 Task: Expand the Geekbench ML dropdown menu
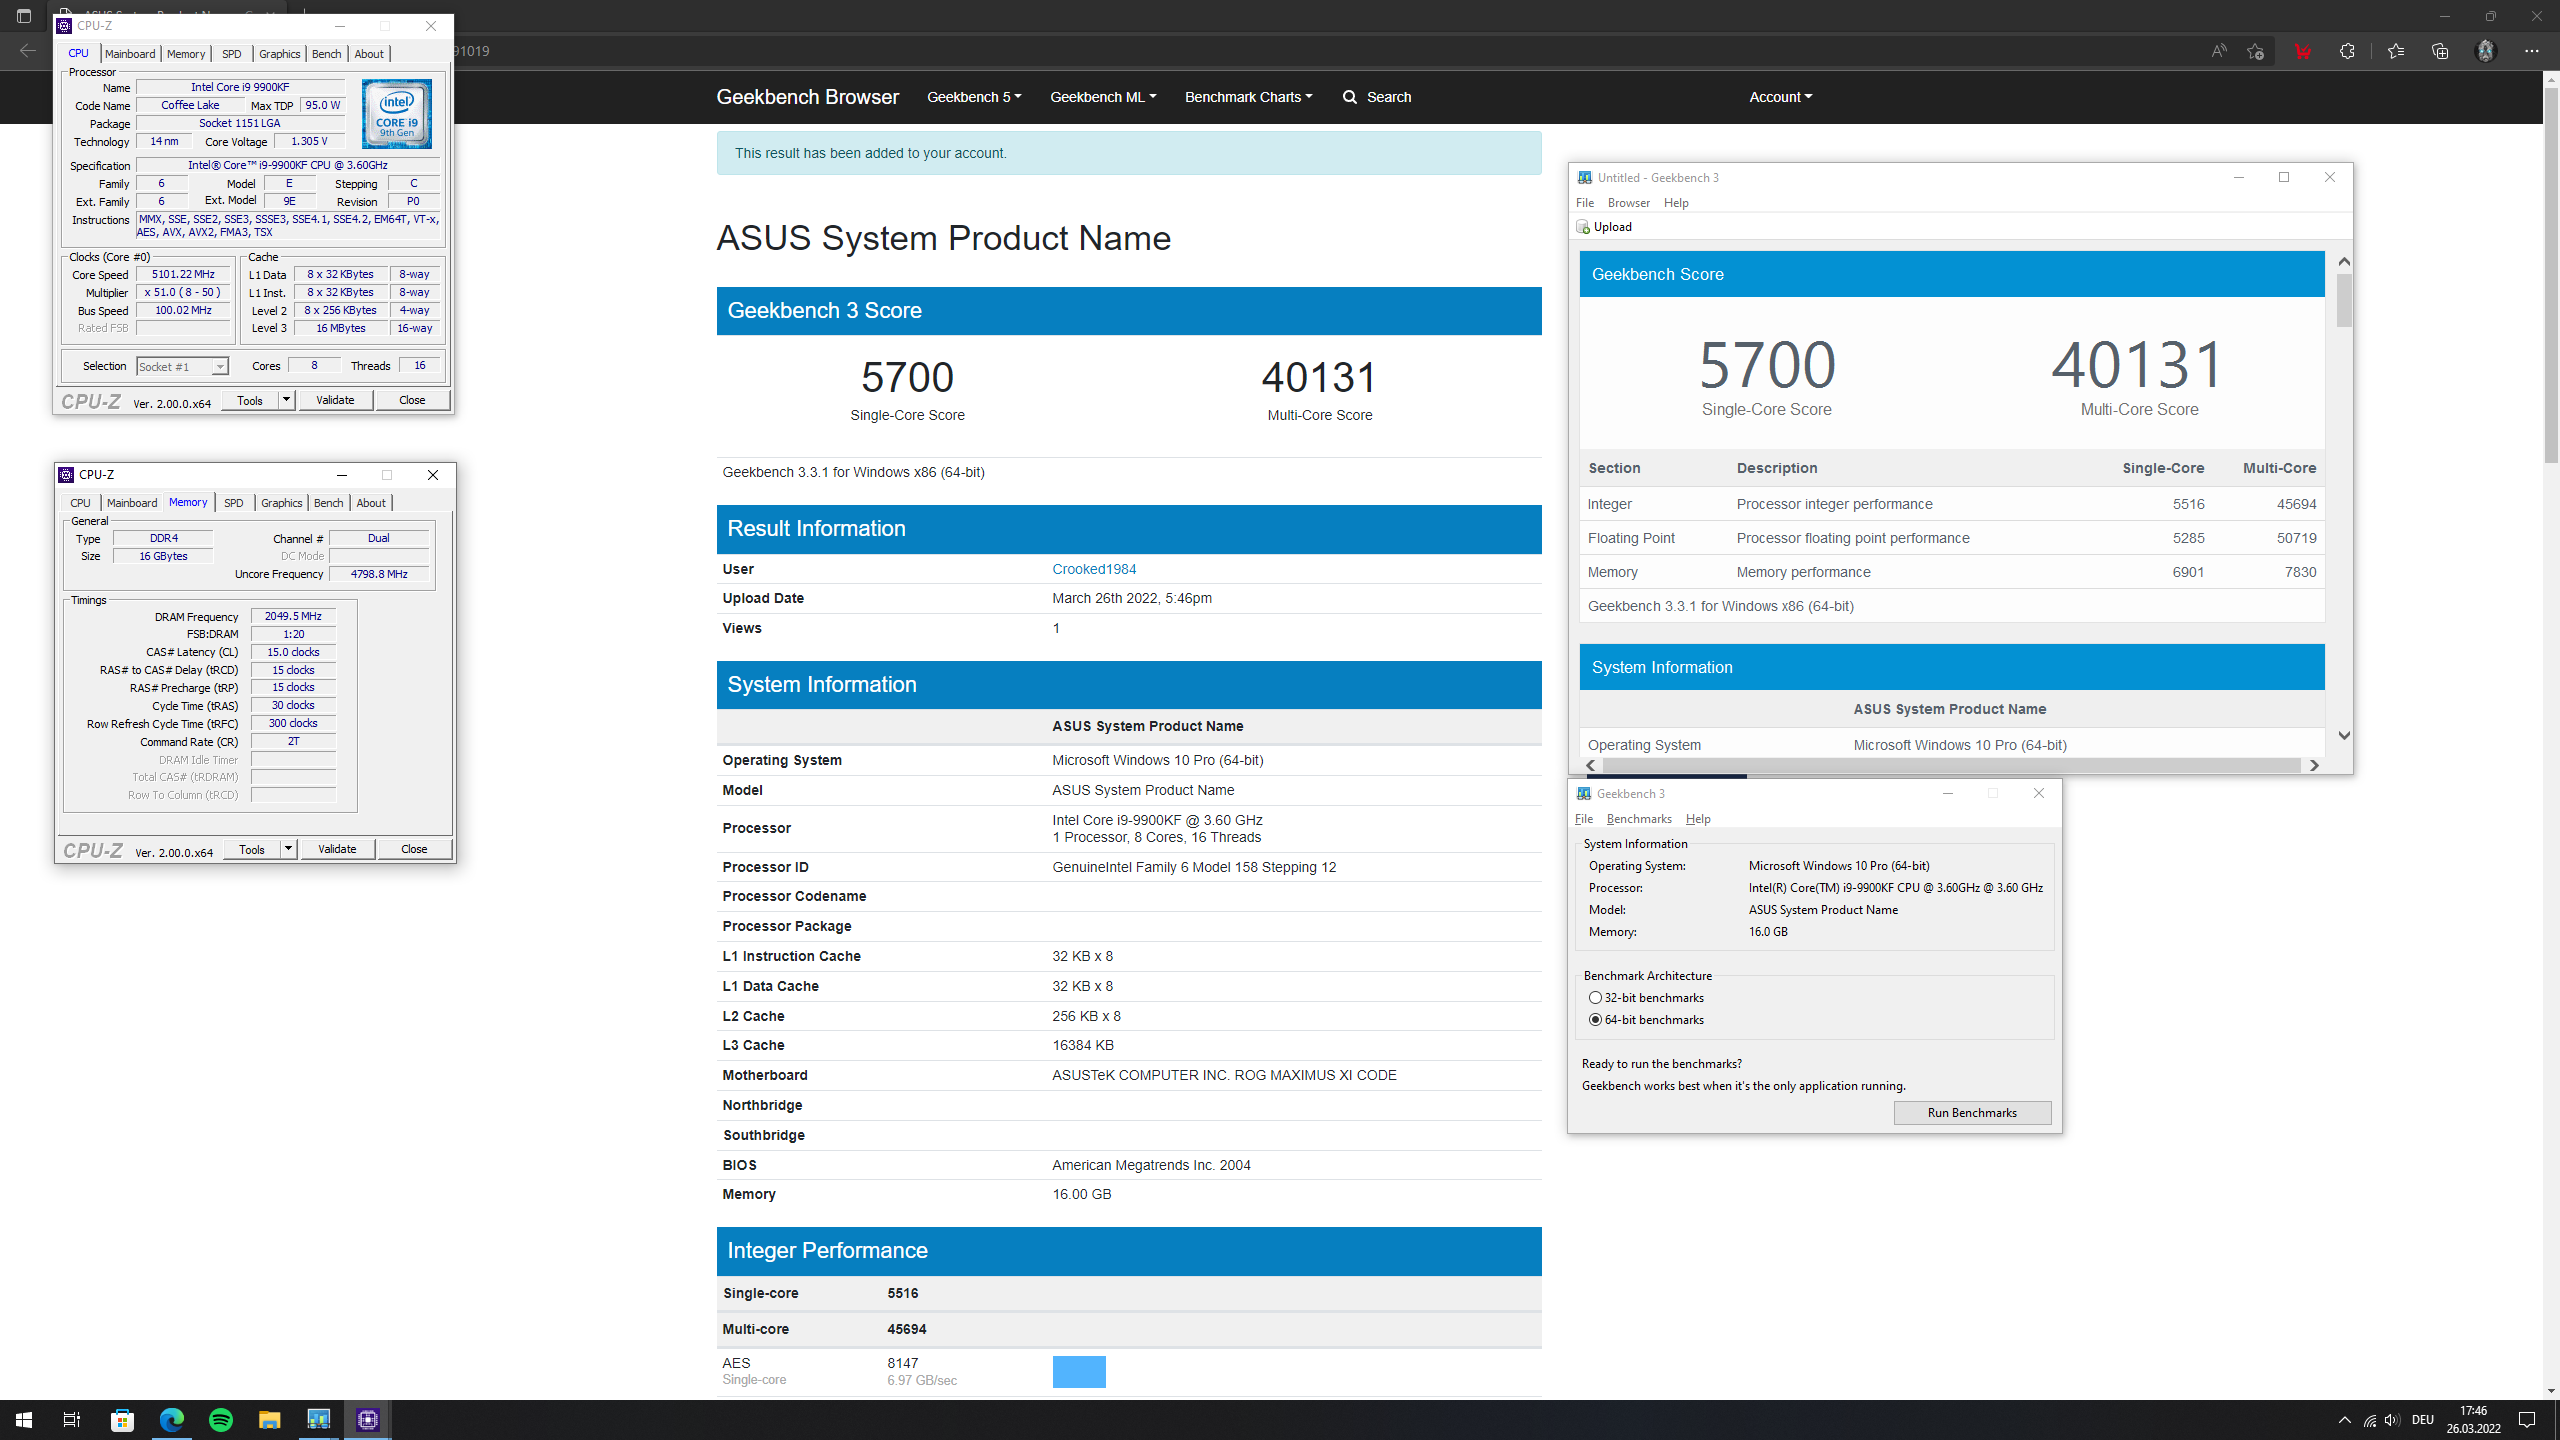[1103, 97]
